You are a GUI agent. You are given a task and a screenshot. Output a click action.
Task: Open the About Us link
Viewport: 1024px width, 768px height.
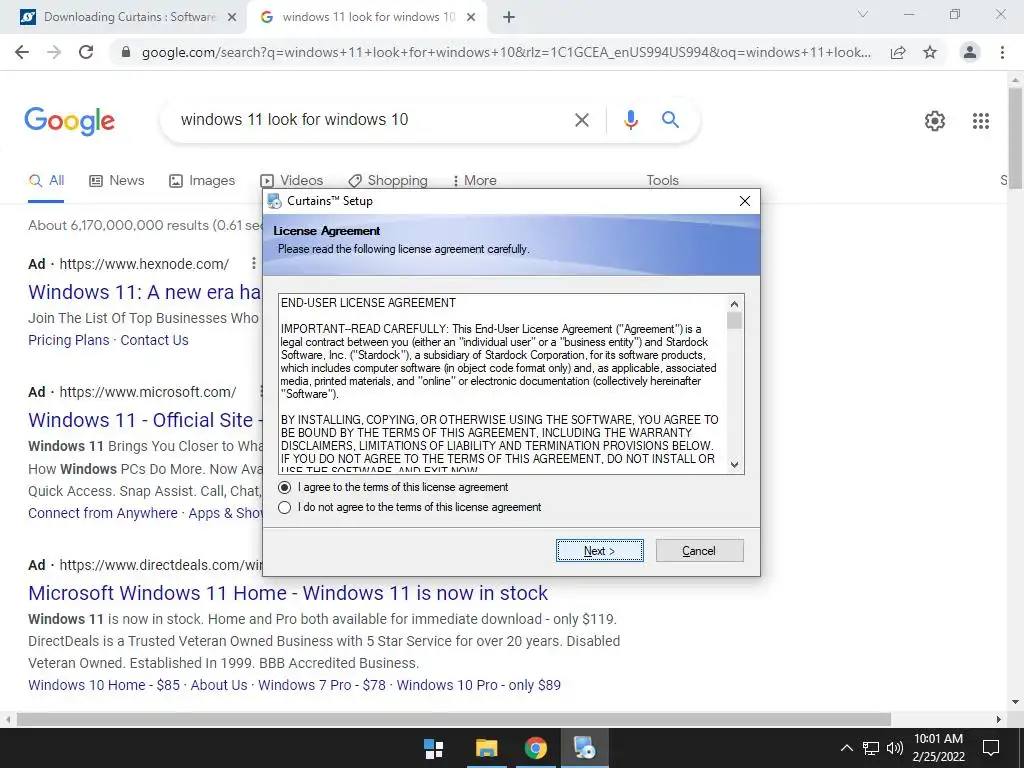pos(219,685)
